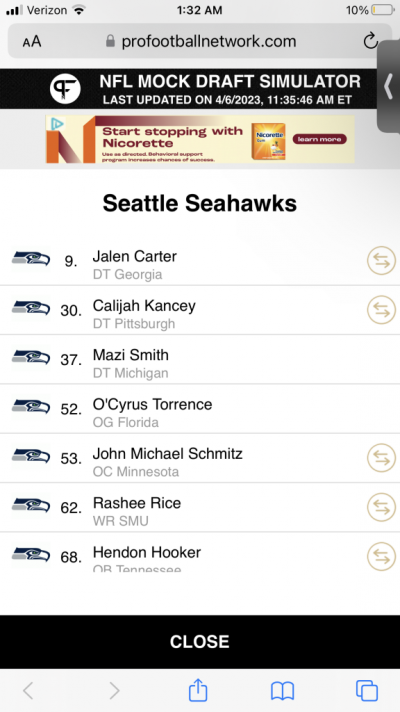
Task: Close the Seattle Seahawks picks panel
Action: 200,642
